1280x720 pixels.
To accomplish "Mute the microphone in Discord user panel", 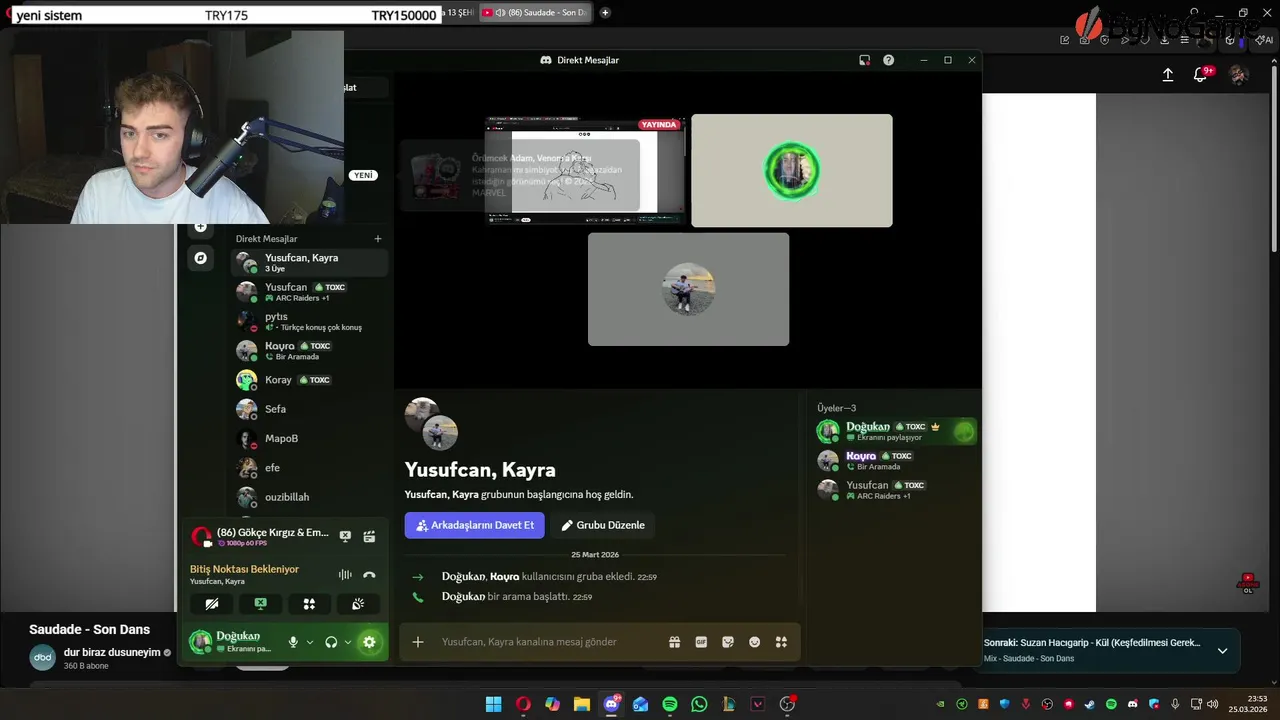I will click(293, 642).
